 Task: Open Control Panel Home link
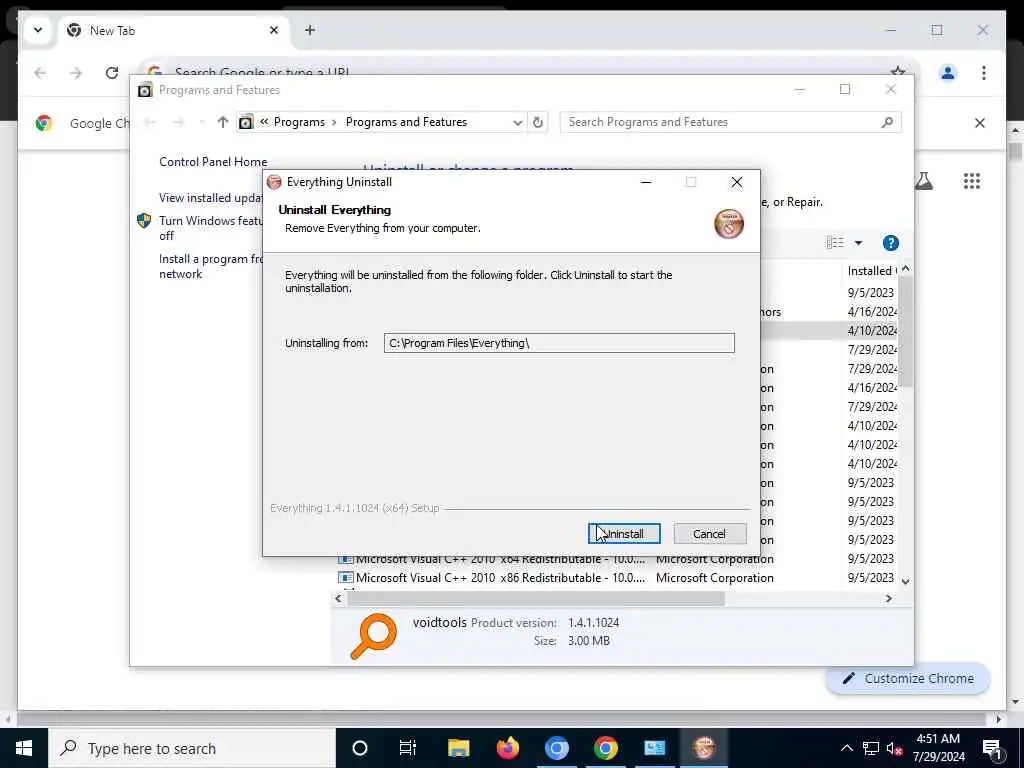pyautogui.click(x=213, y=162)
